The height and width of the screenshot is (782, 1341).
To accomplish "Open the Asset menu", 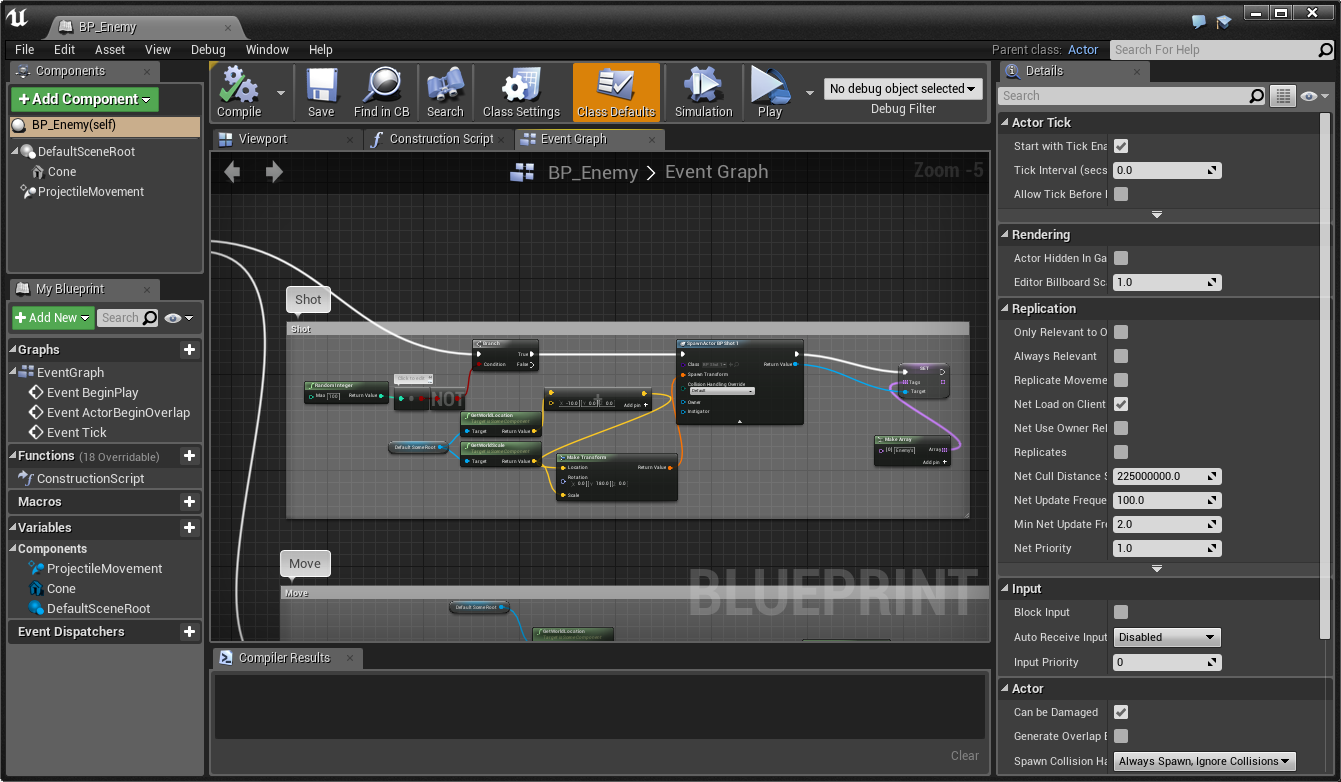I will pyautogui.click(x=110, y=50).
